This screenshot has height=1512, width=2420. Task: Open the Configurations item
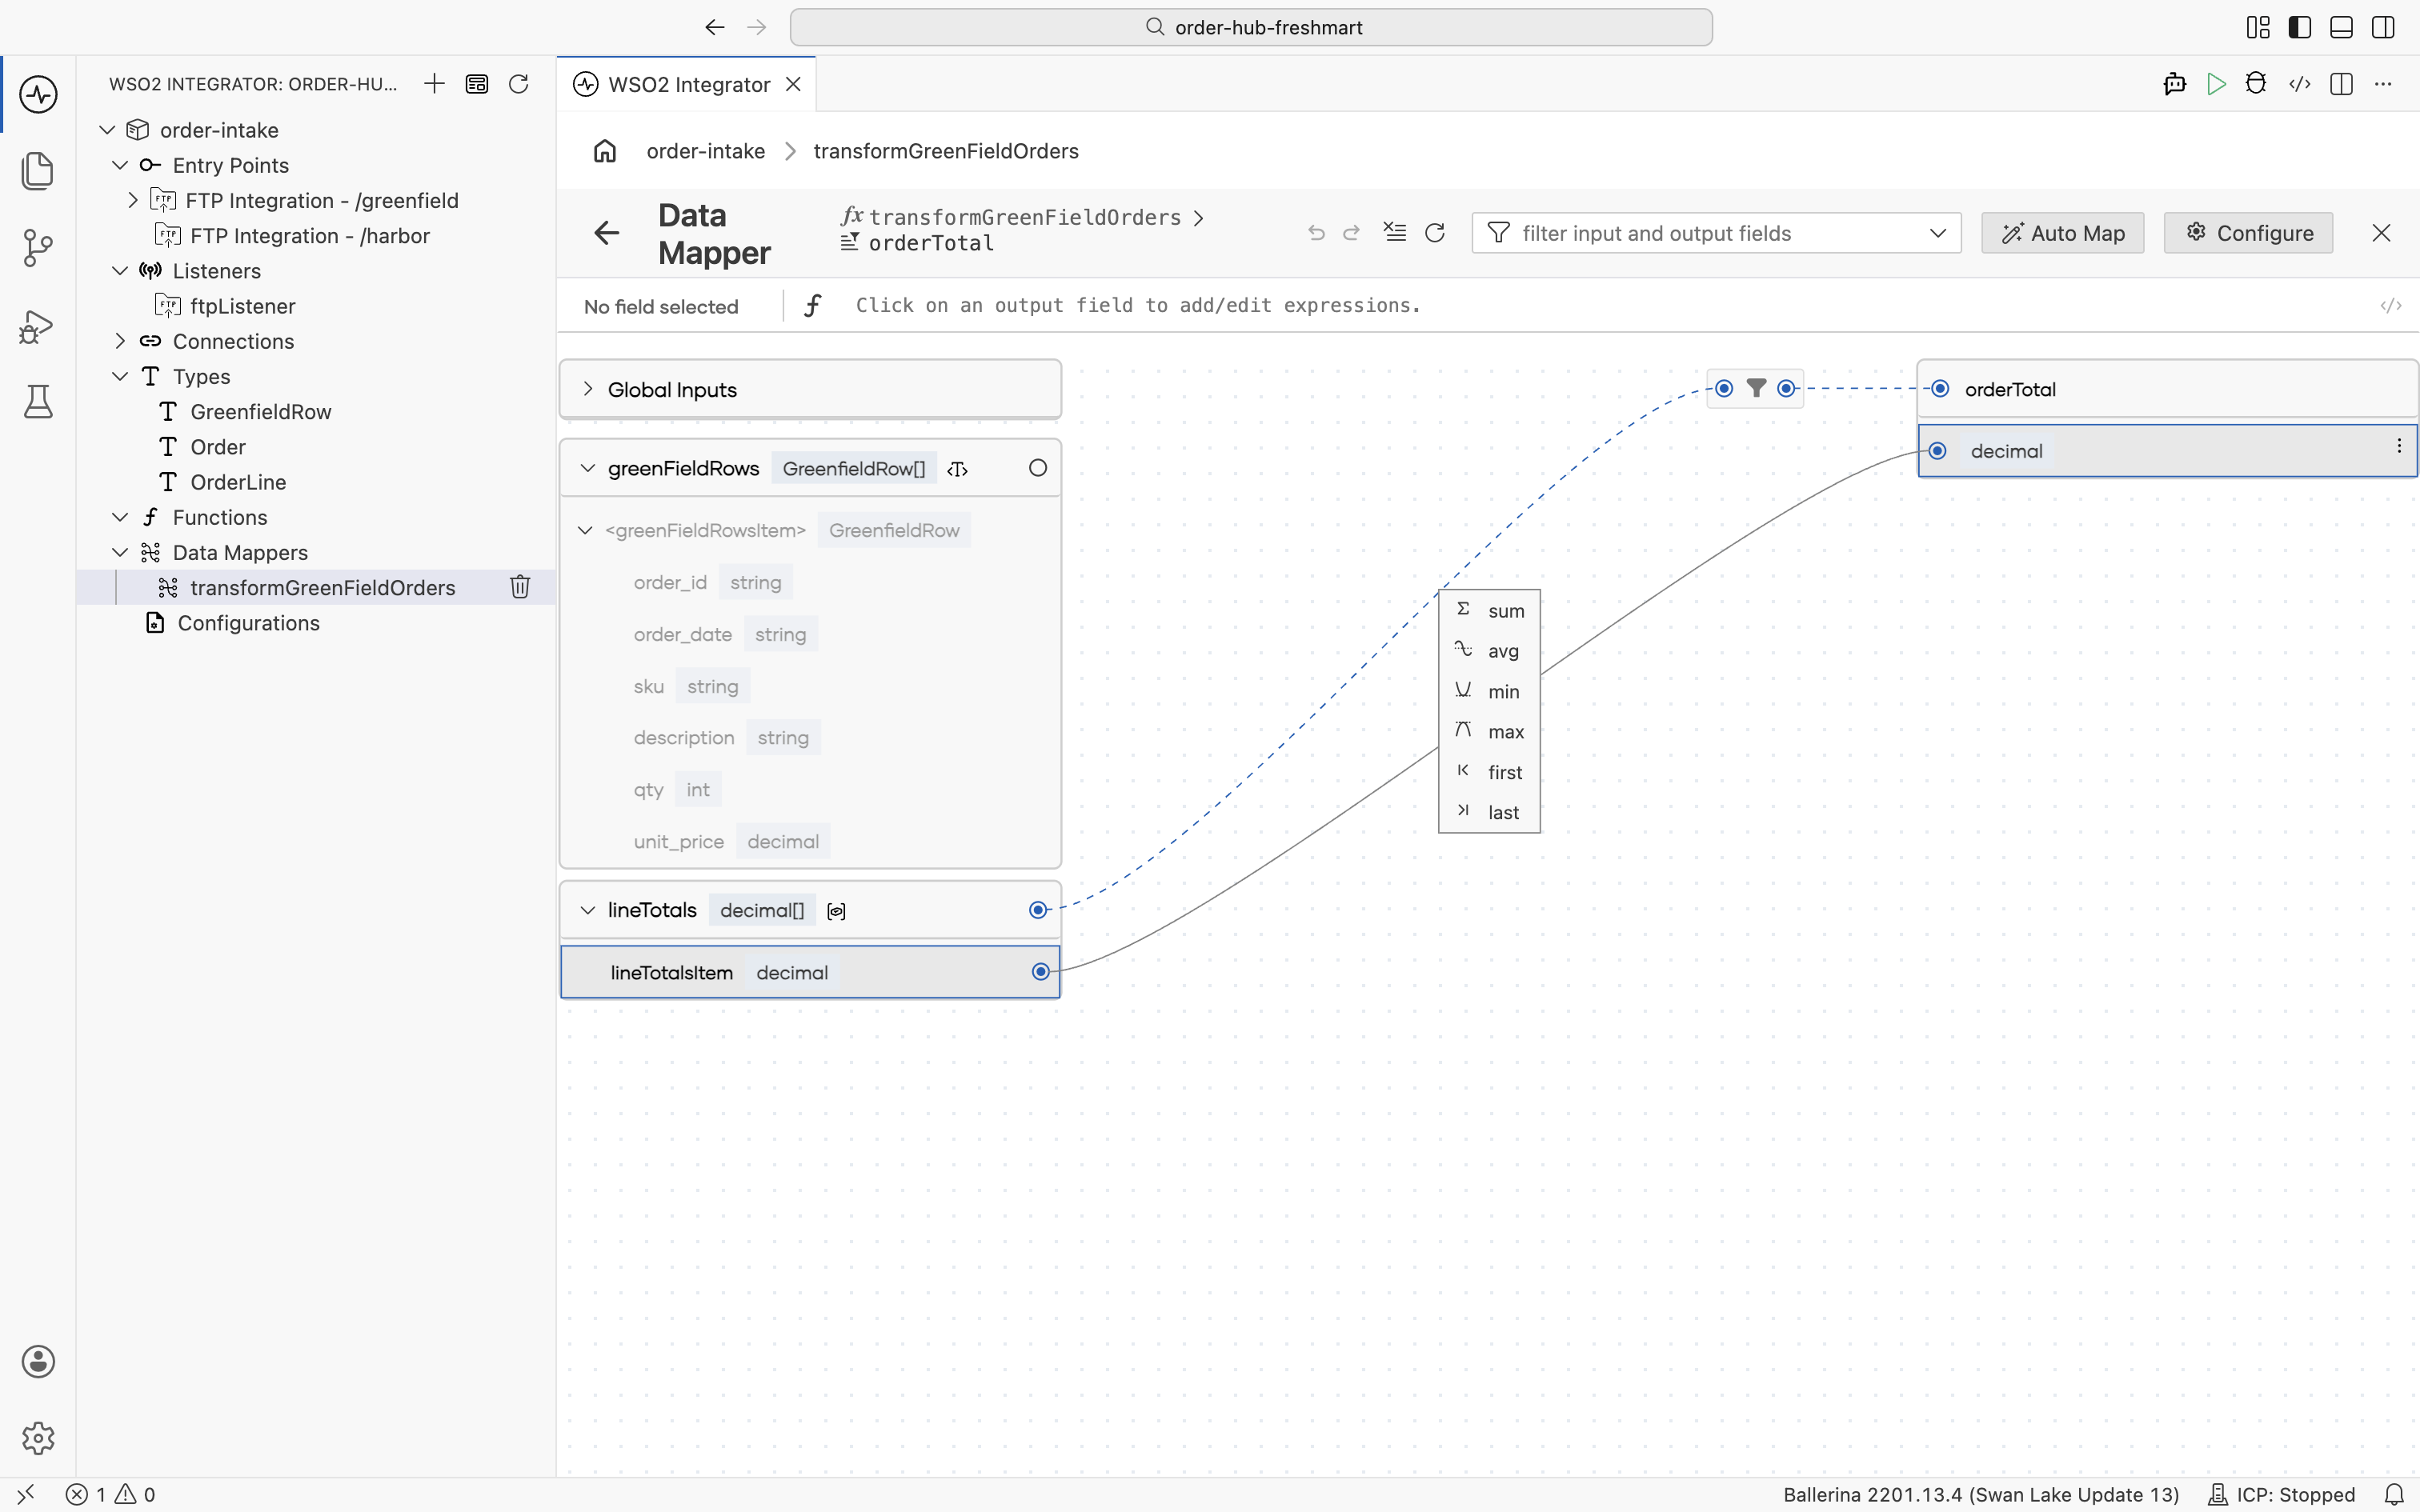coord(248,623)
